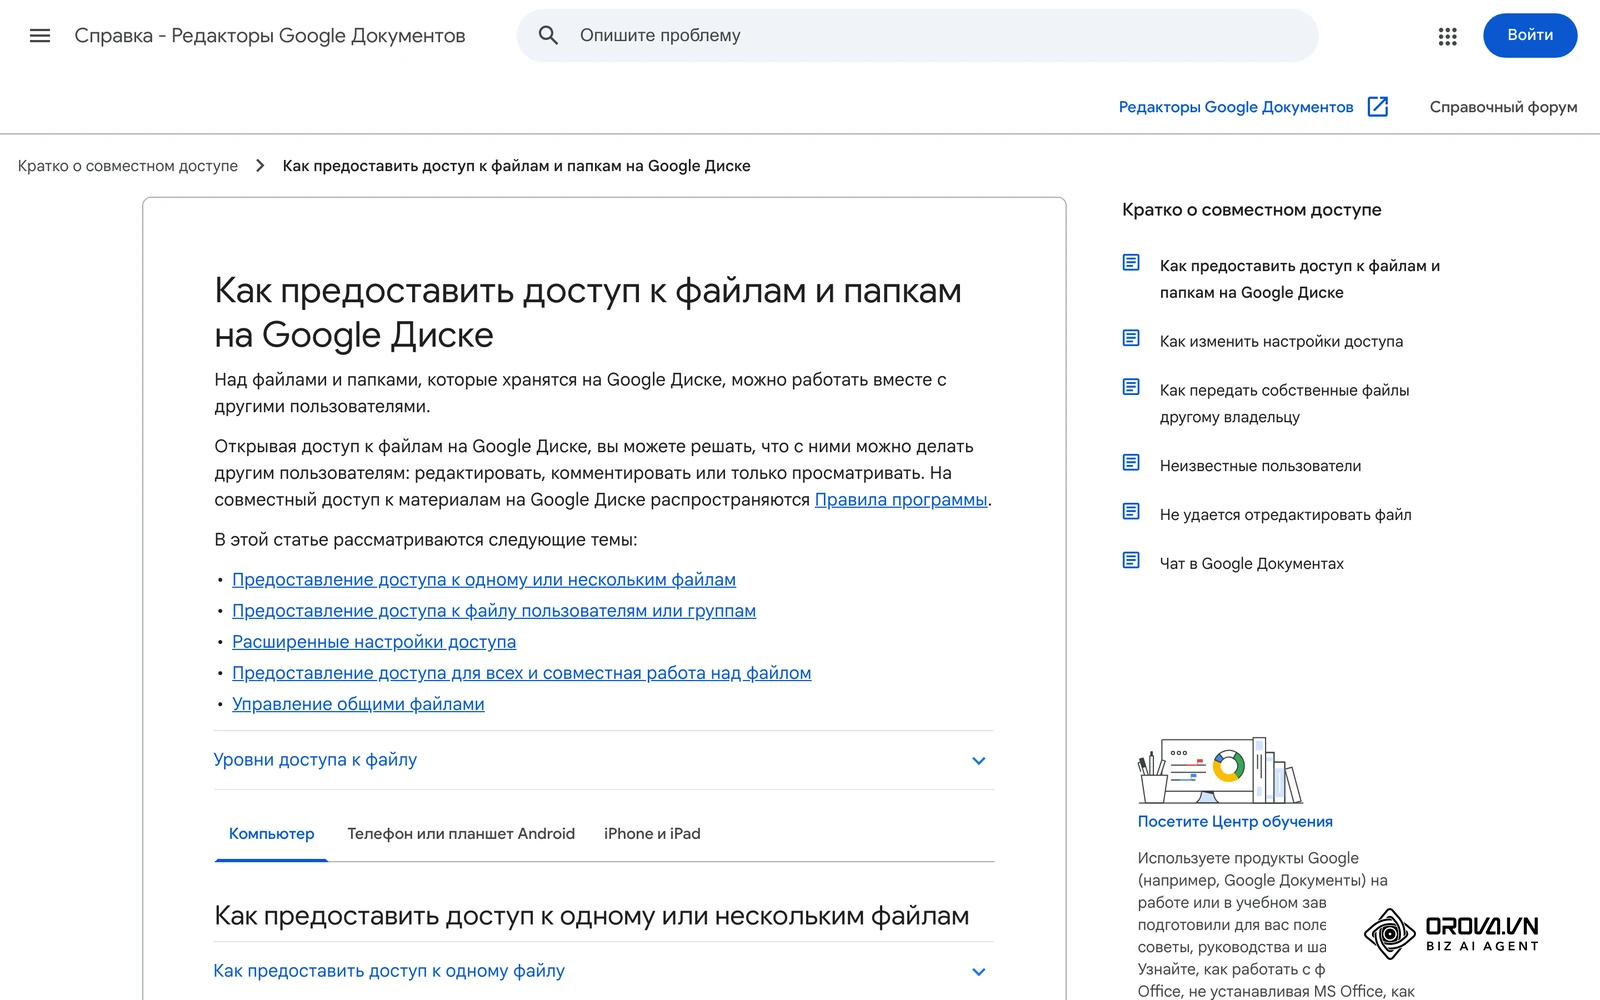Viewport: 1600px width, 1000px height.
Task: Click the article icon for Неизвестные пользователи
Action: click(x=1131, y=462)
